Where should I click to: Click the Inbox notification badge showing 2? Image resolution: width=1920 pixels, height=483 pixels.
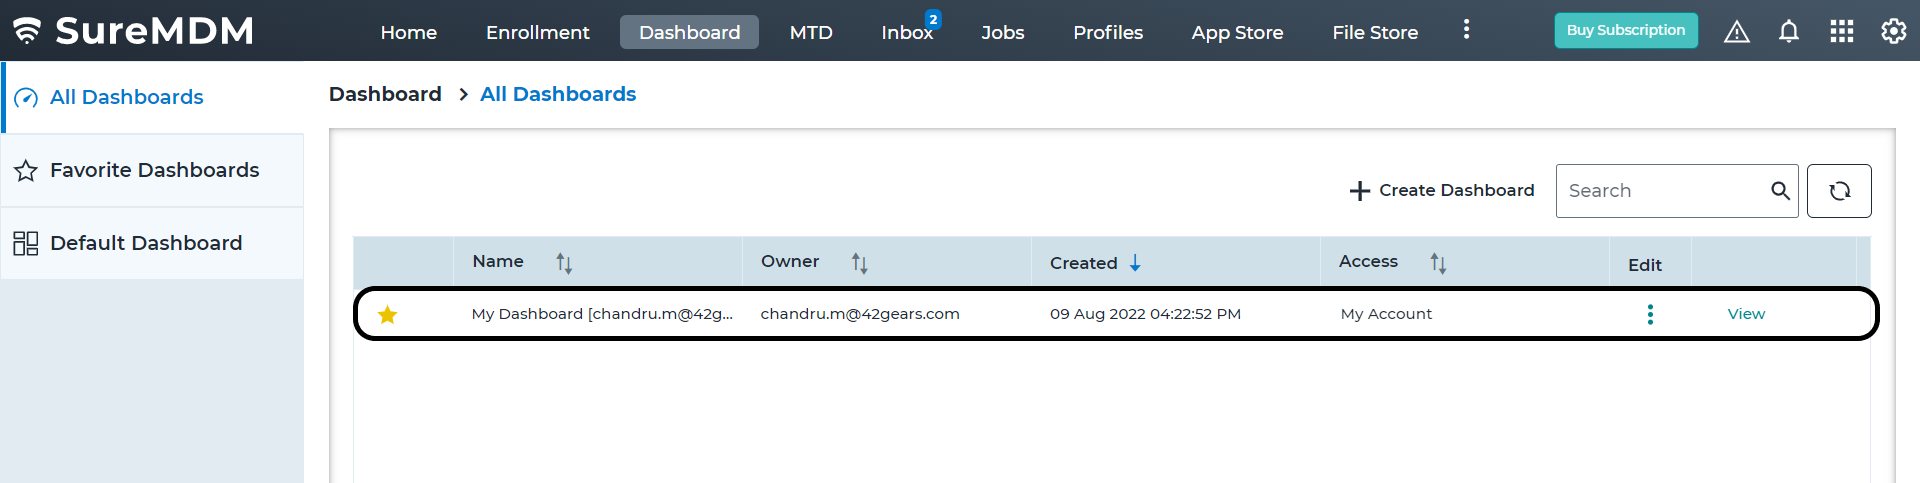click(933, 19)
